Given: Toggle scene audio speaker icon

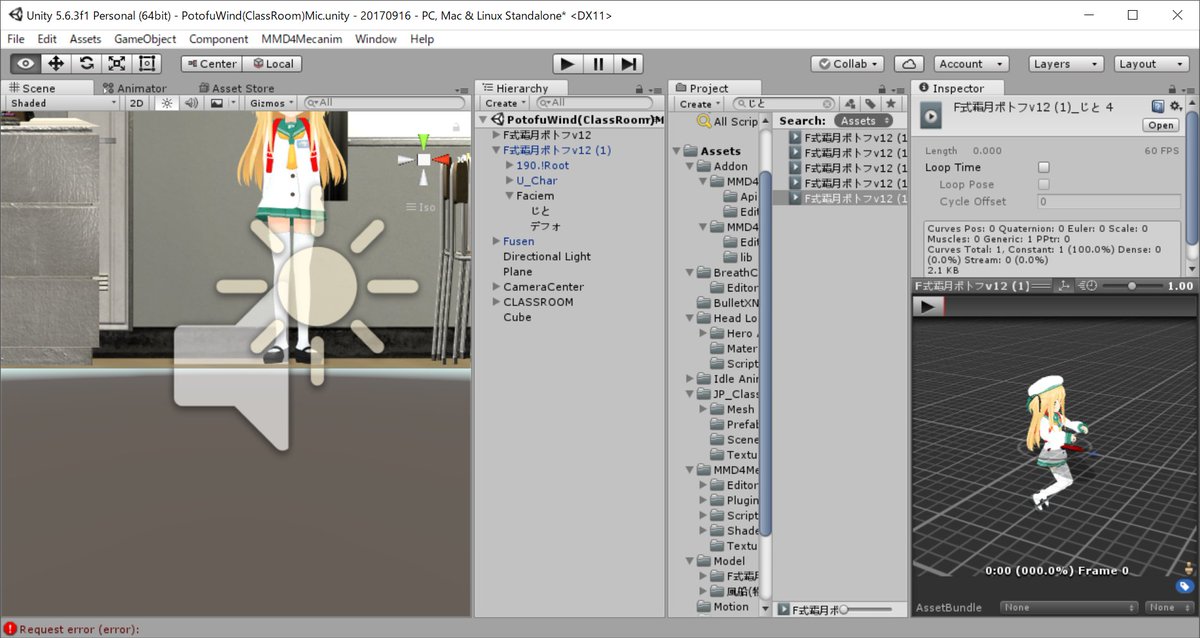Looking at the screenshot, I should pyautogui.click(x=191, y=103).
